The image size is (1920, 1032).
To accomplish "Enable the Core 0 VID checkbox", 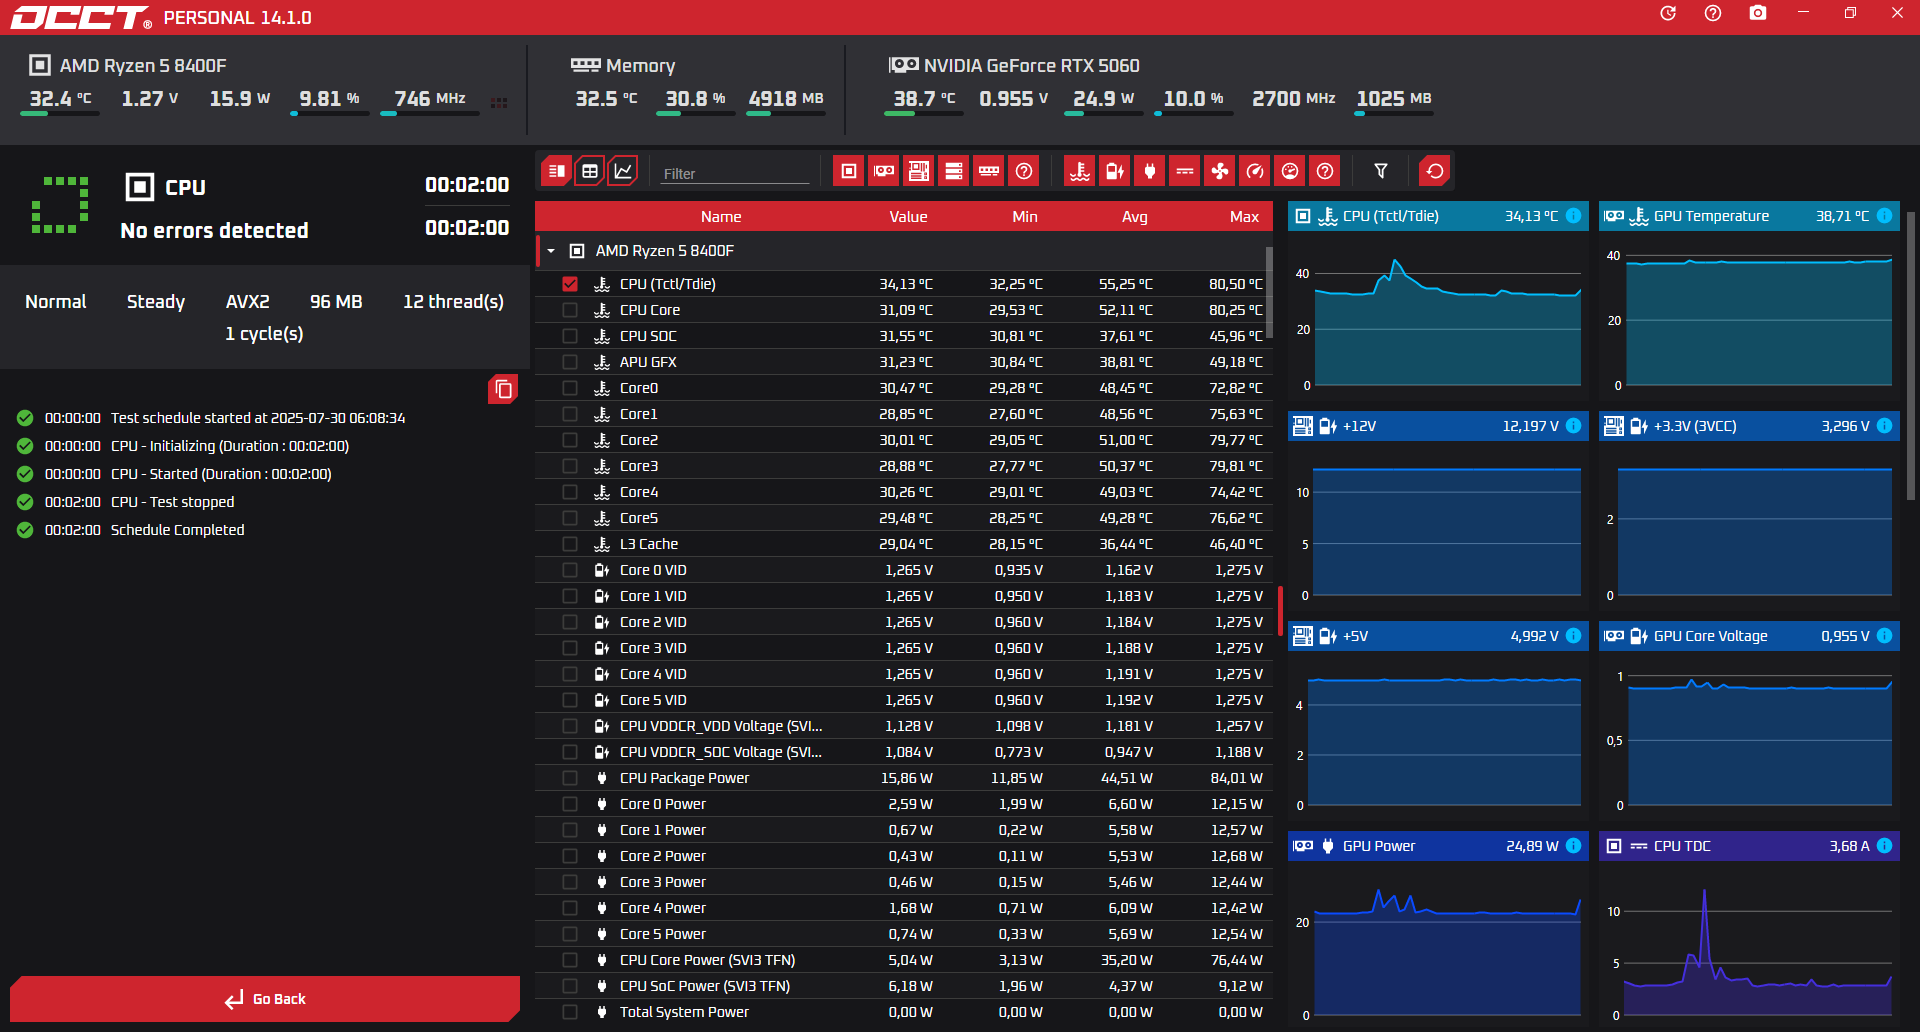I will (x=570, y=570).
